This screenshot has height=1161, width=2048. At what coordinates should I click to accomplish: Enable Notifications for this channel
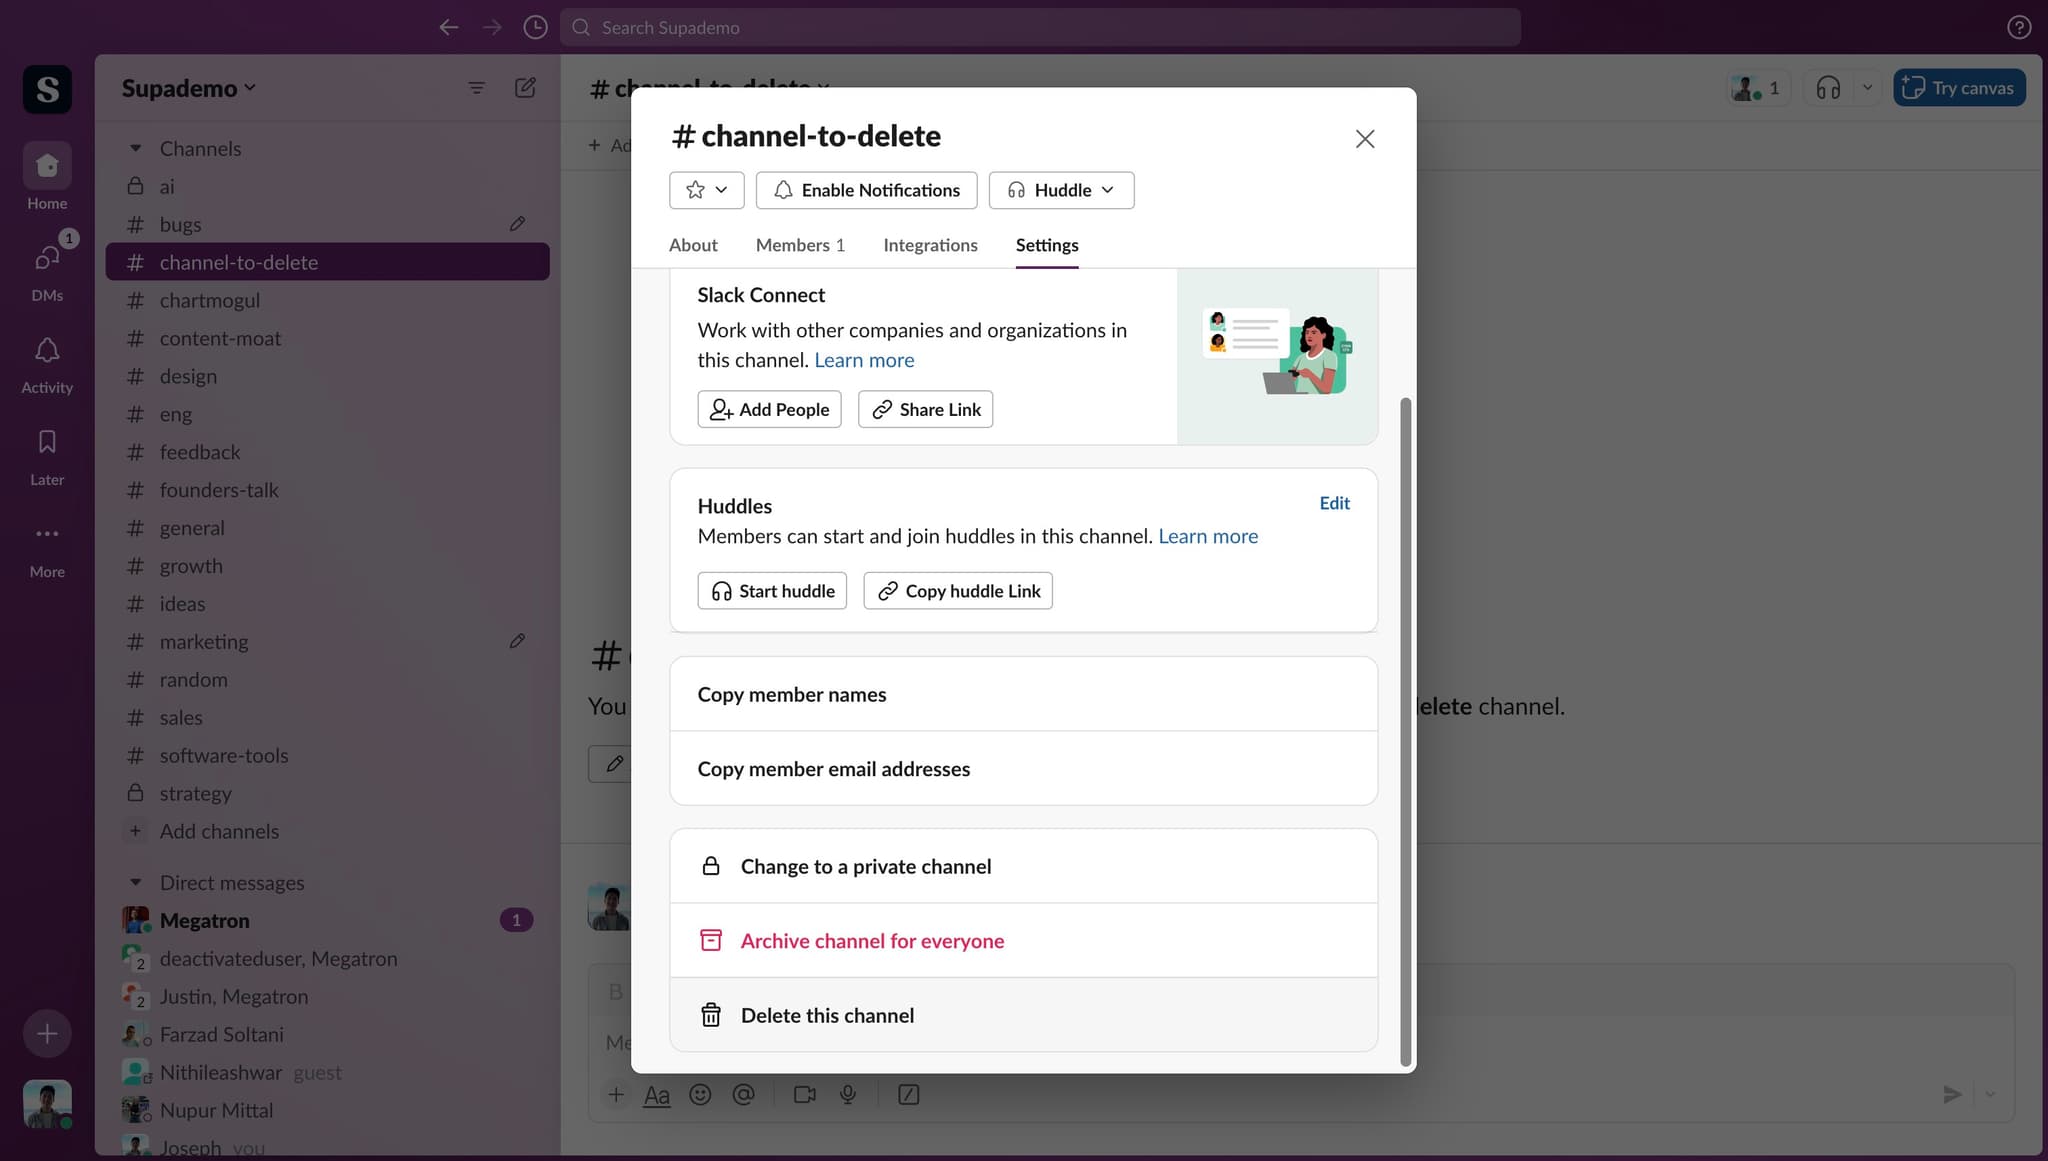pos(866,190)
